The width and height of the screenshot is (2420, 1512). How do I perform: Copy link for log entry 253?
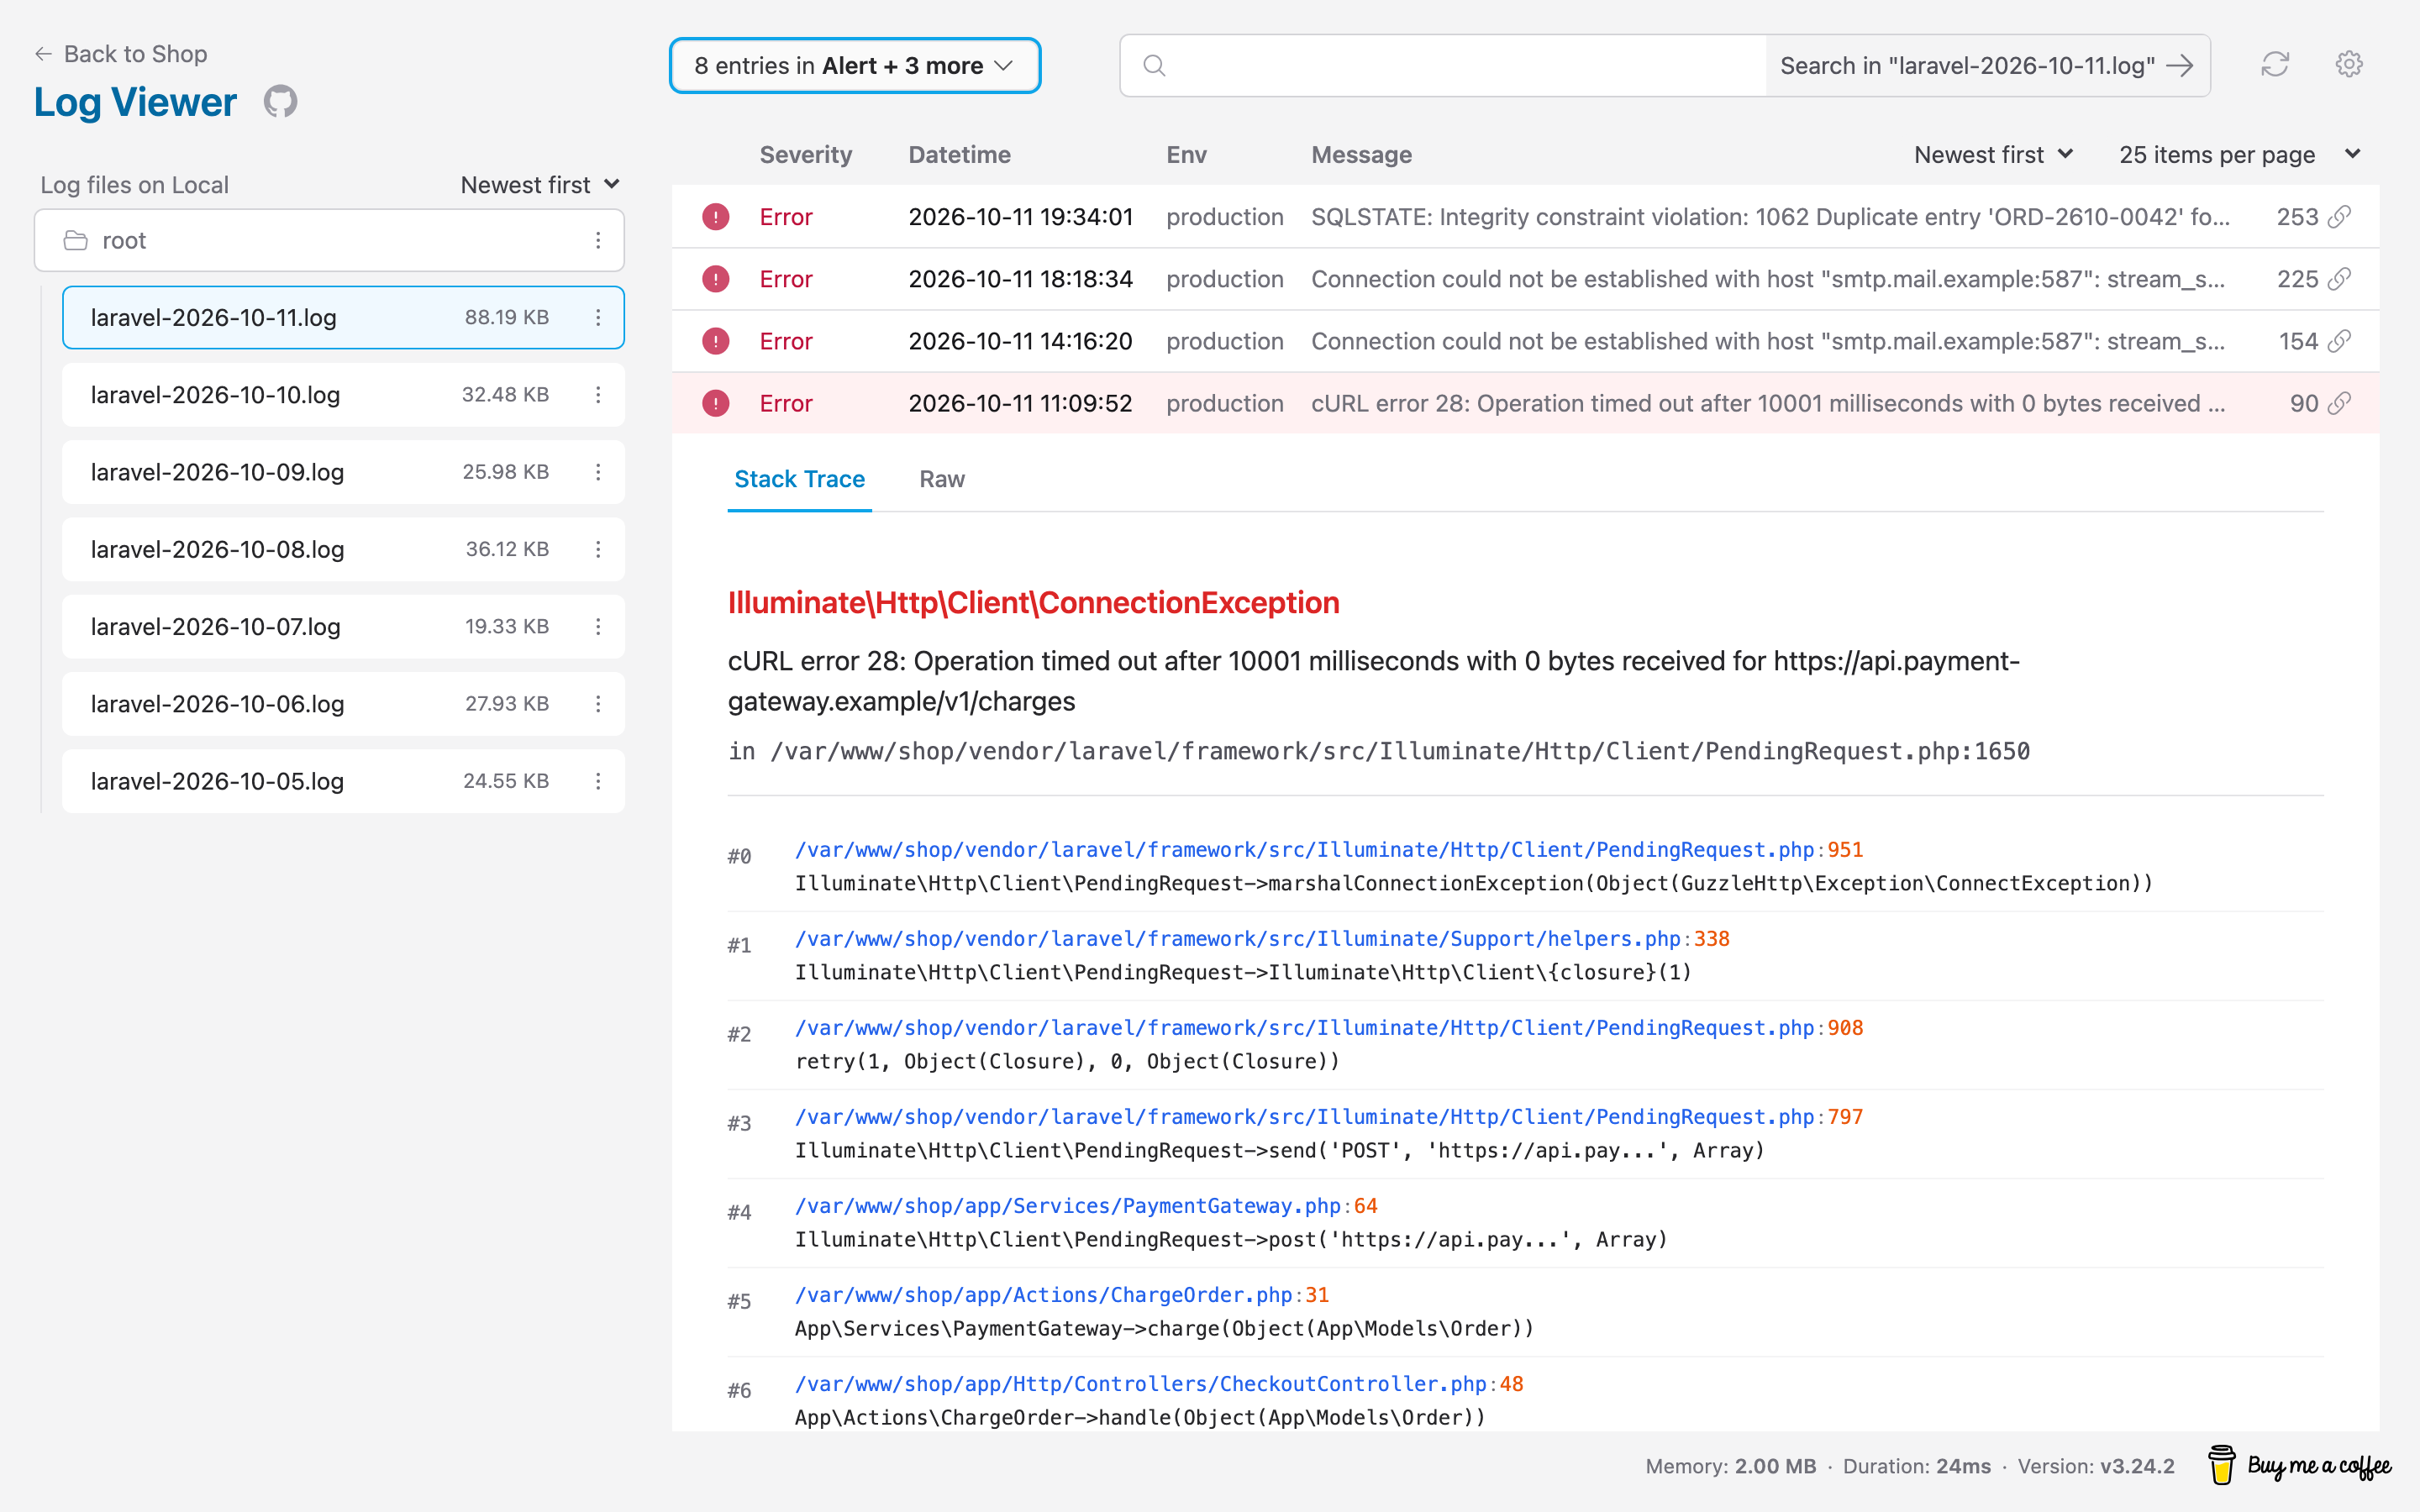point(2339,217)
